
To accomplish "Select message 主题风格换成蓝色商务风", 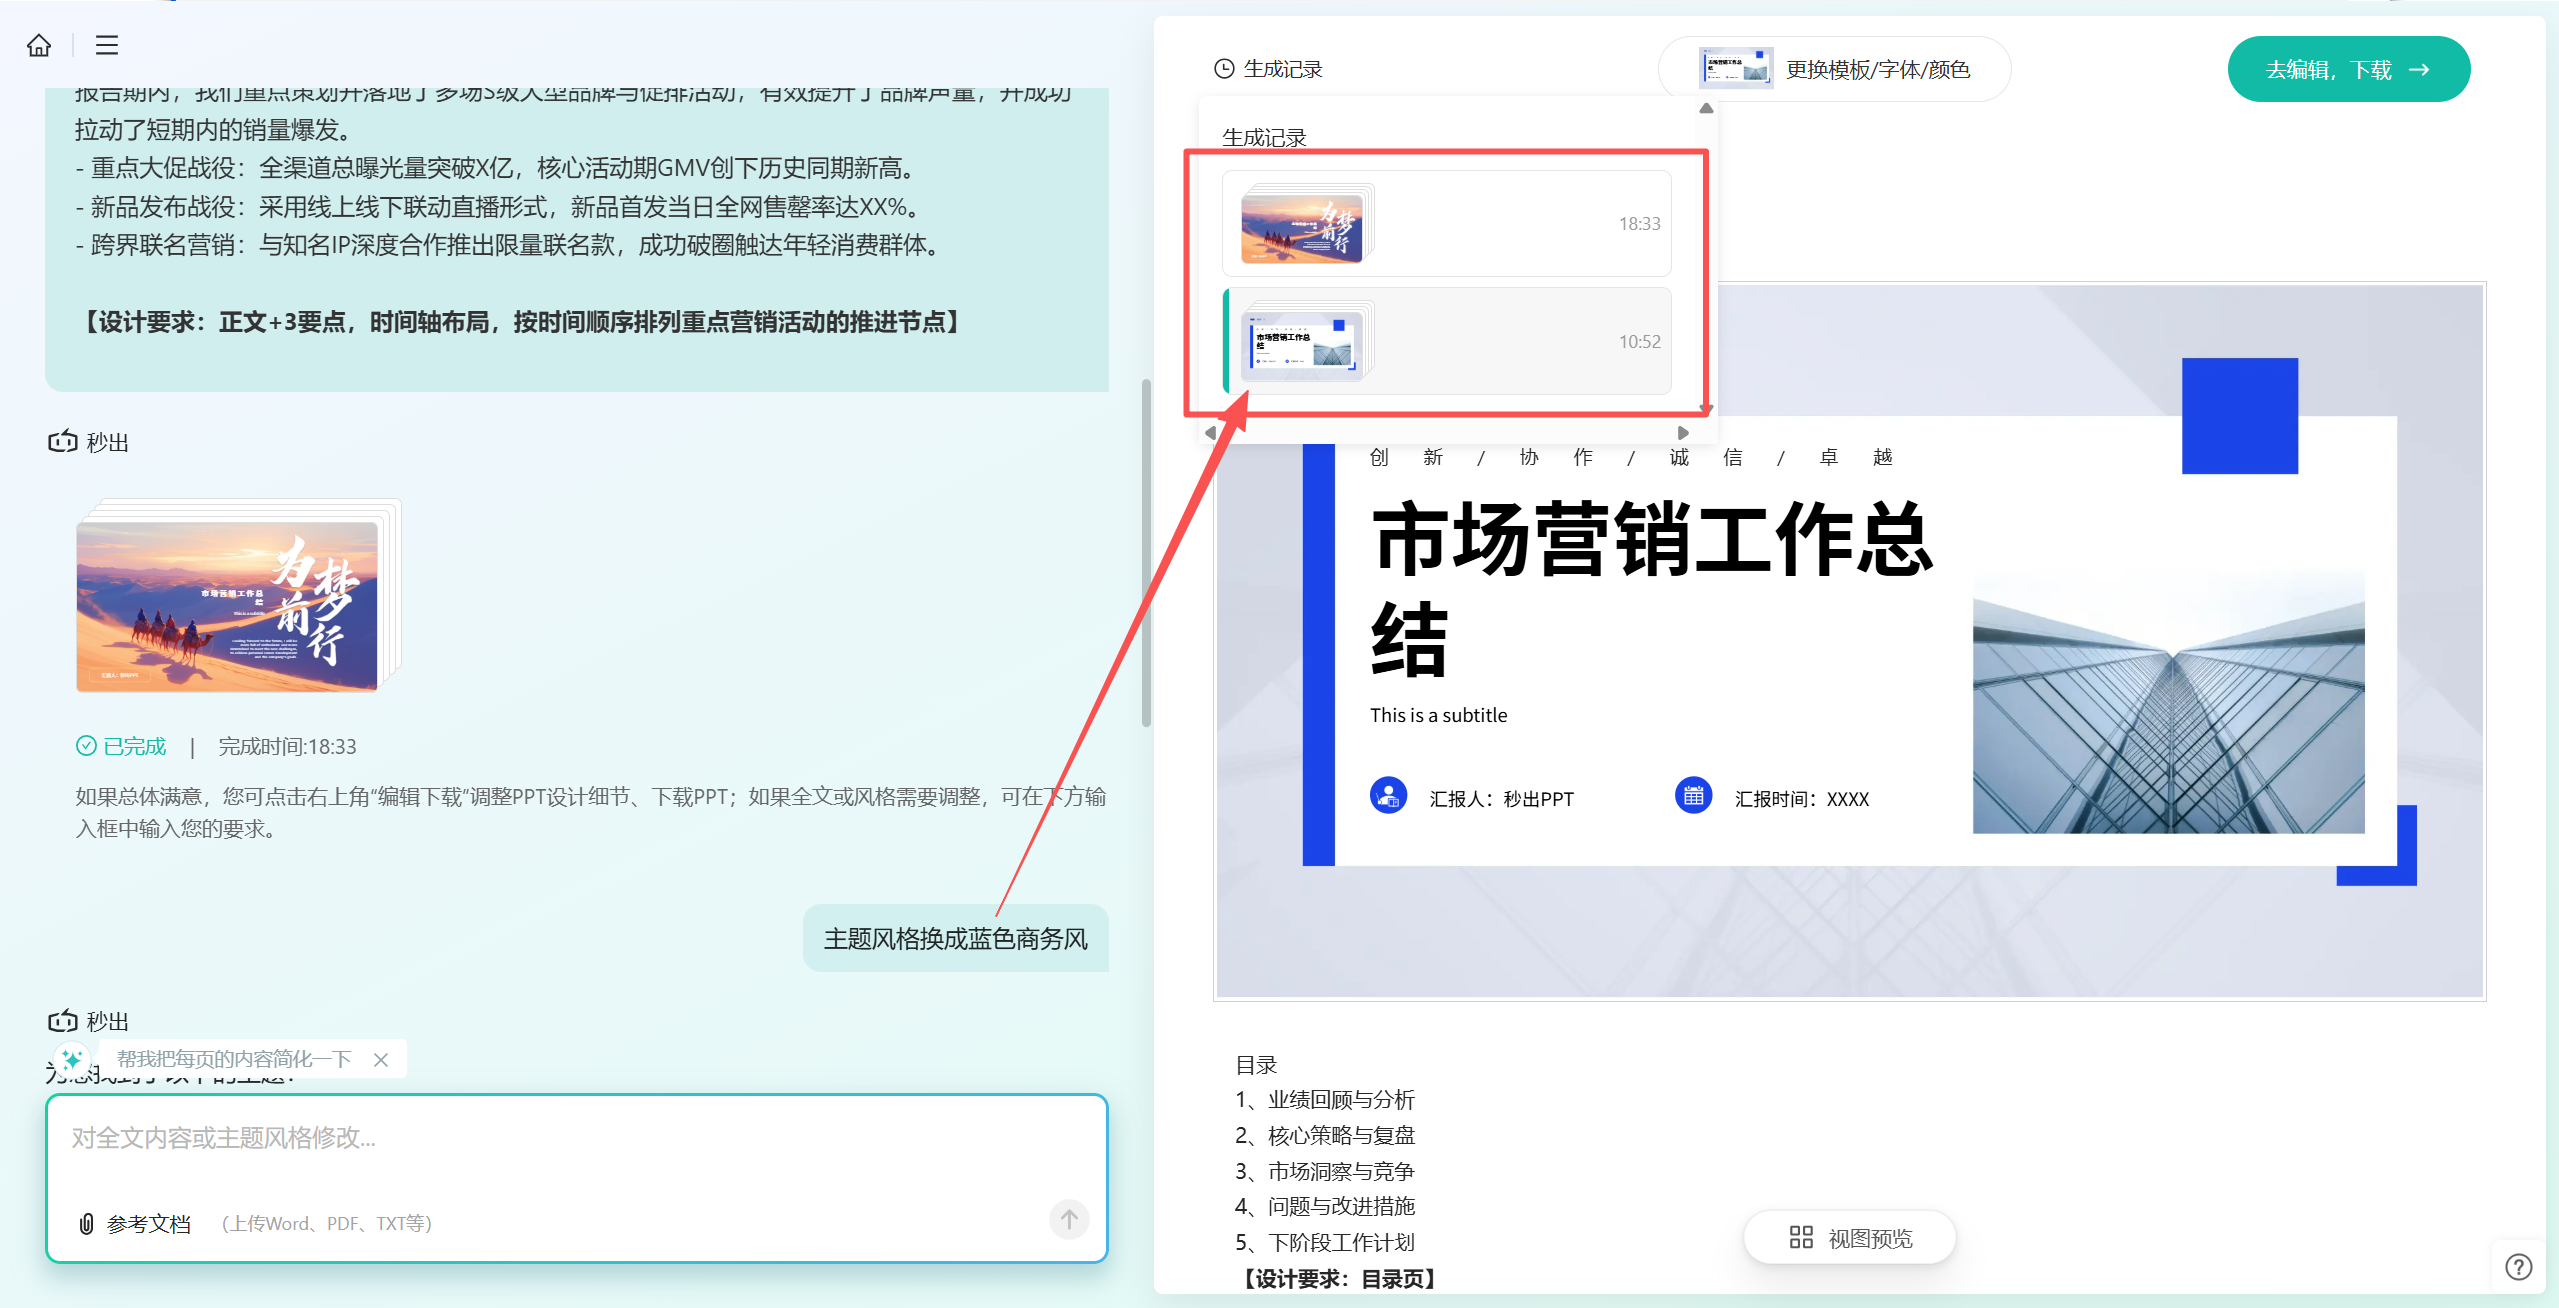I will tap(955, 939).
